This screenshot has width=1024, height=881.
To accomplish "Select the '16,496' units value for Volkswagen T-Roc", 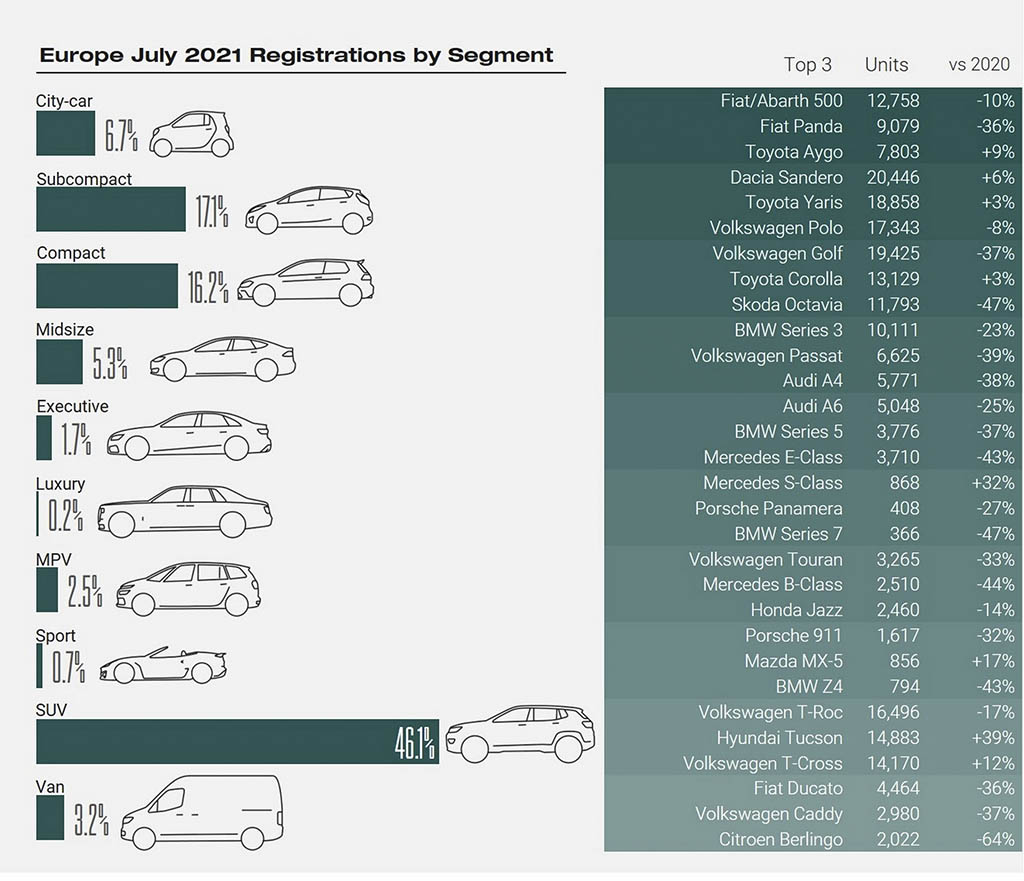I will [893, 712].
